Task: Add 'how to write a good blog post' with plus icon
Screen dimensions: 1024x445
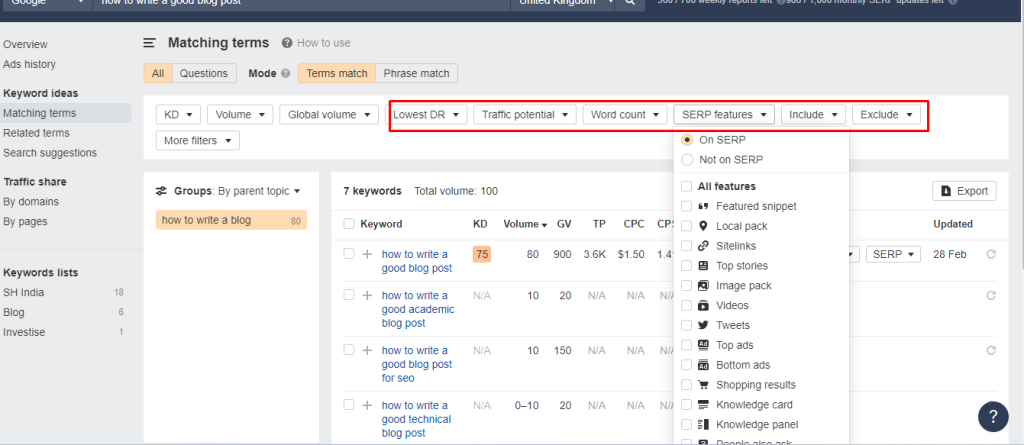Action: pos(368,254)
